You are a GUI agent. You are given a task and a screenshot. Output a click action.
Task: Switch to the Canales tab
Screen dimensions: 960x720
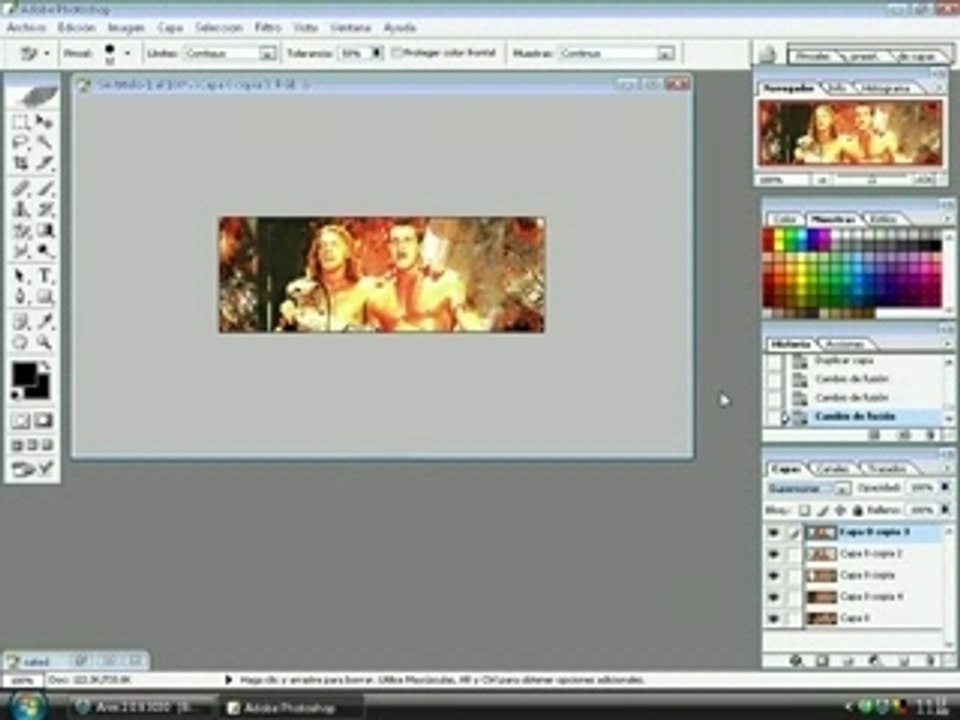(832, 469)
